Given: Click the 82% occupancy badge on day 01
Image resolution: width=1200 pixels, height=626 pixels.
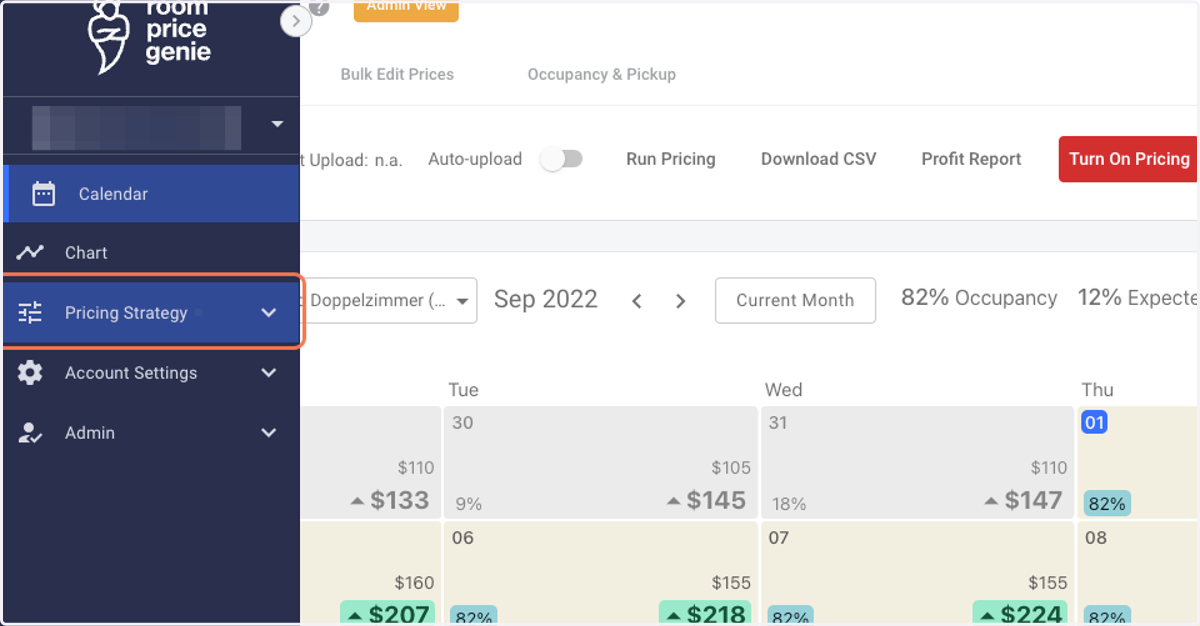Looking at the screenshot, I should pos(1106,503).
